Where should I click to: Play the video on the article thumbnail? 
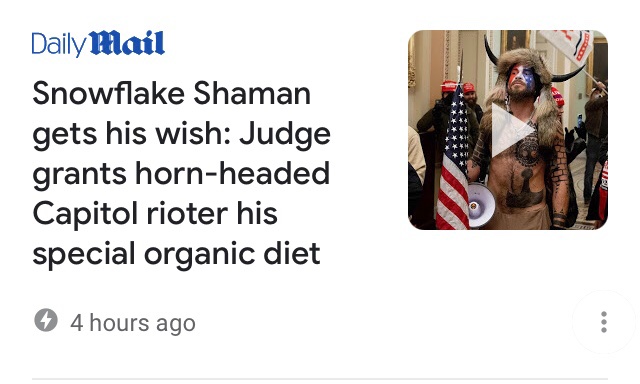pos(511,130)
